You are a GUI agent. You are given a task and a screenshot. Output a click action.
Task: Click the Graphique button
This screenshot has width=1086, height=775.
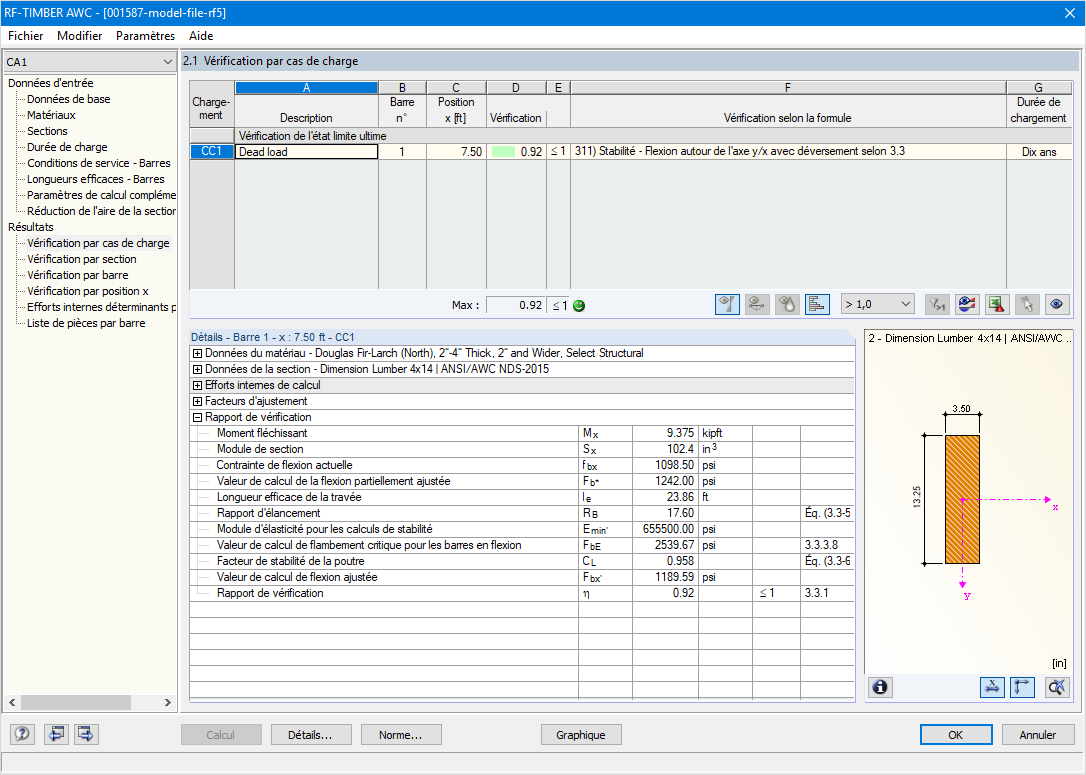point(580,735)
